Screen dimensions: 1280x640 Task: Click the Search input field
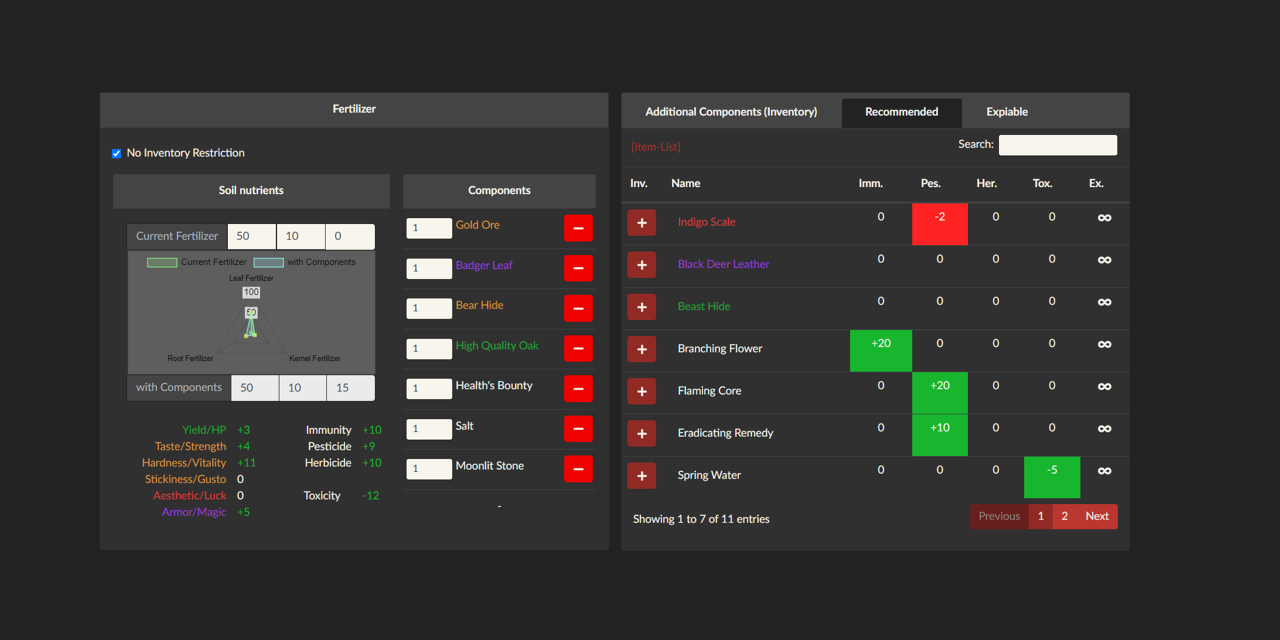pyautogui.click(x=1058, y=145)
